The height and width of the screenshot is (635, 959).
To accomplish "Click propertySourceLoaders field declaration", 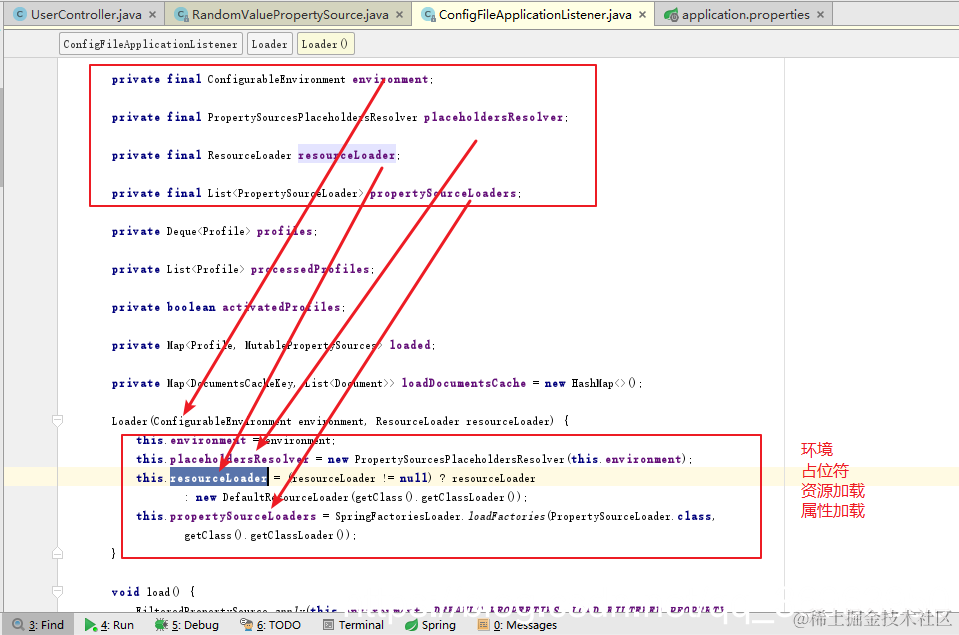I will (443, 193).
